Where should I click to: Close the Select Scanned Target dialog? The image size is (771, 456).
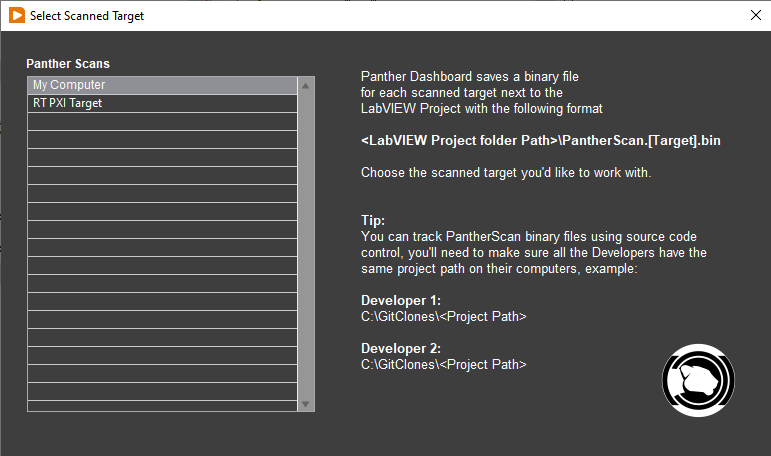point(756,15)
